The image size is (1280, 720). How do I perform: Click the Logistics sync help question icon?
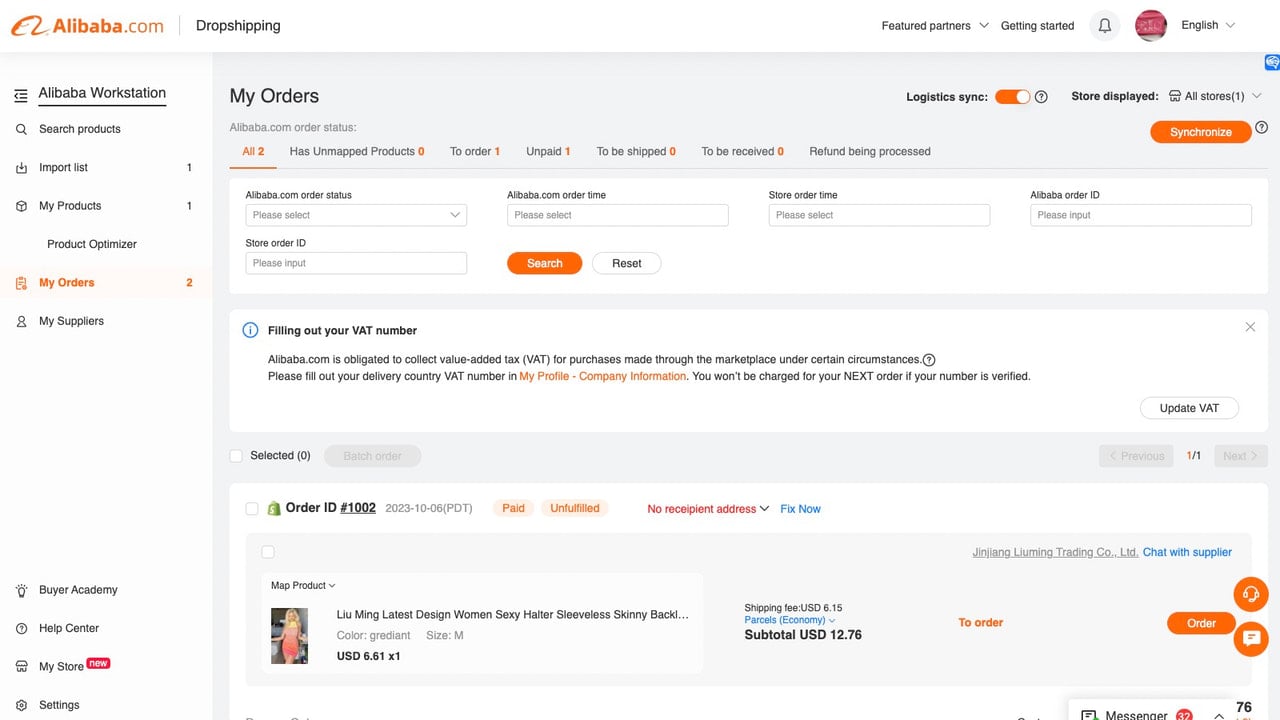tap(1041, 97)
